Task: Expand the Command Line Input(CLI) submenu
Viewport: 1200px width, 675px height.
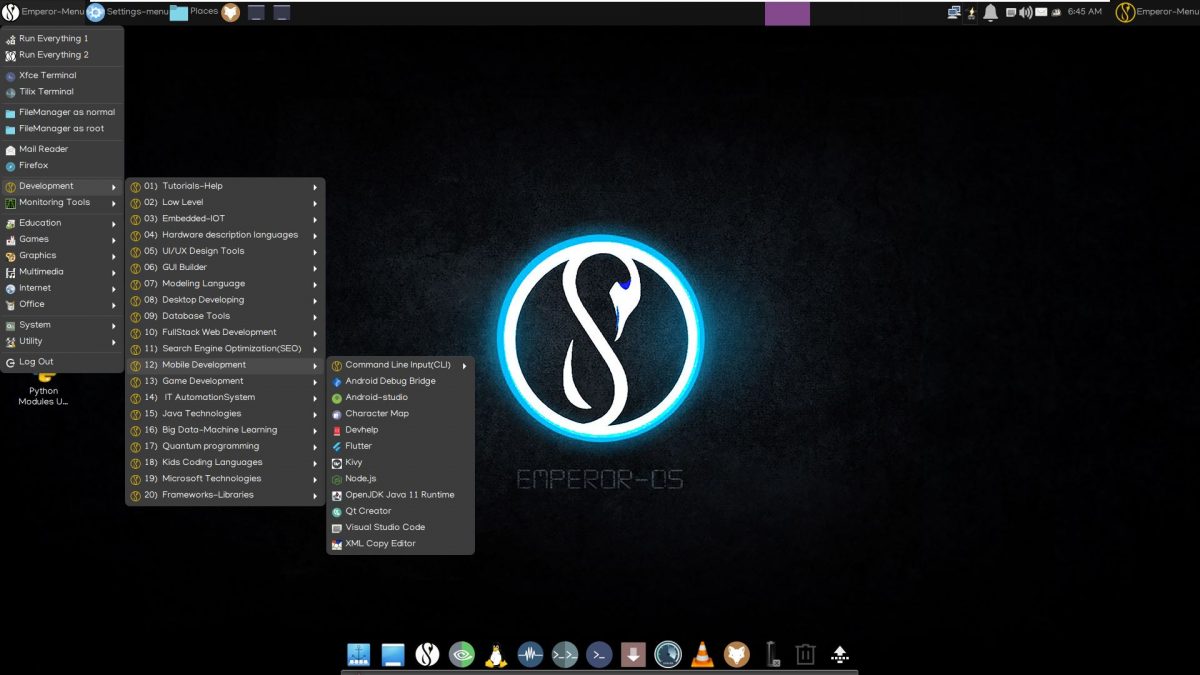Action: point(398,365)
